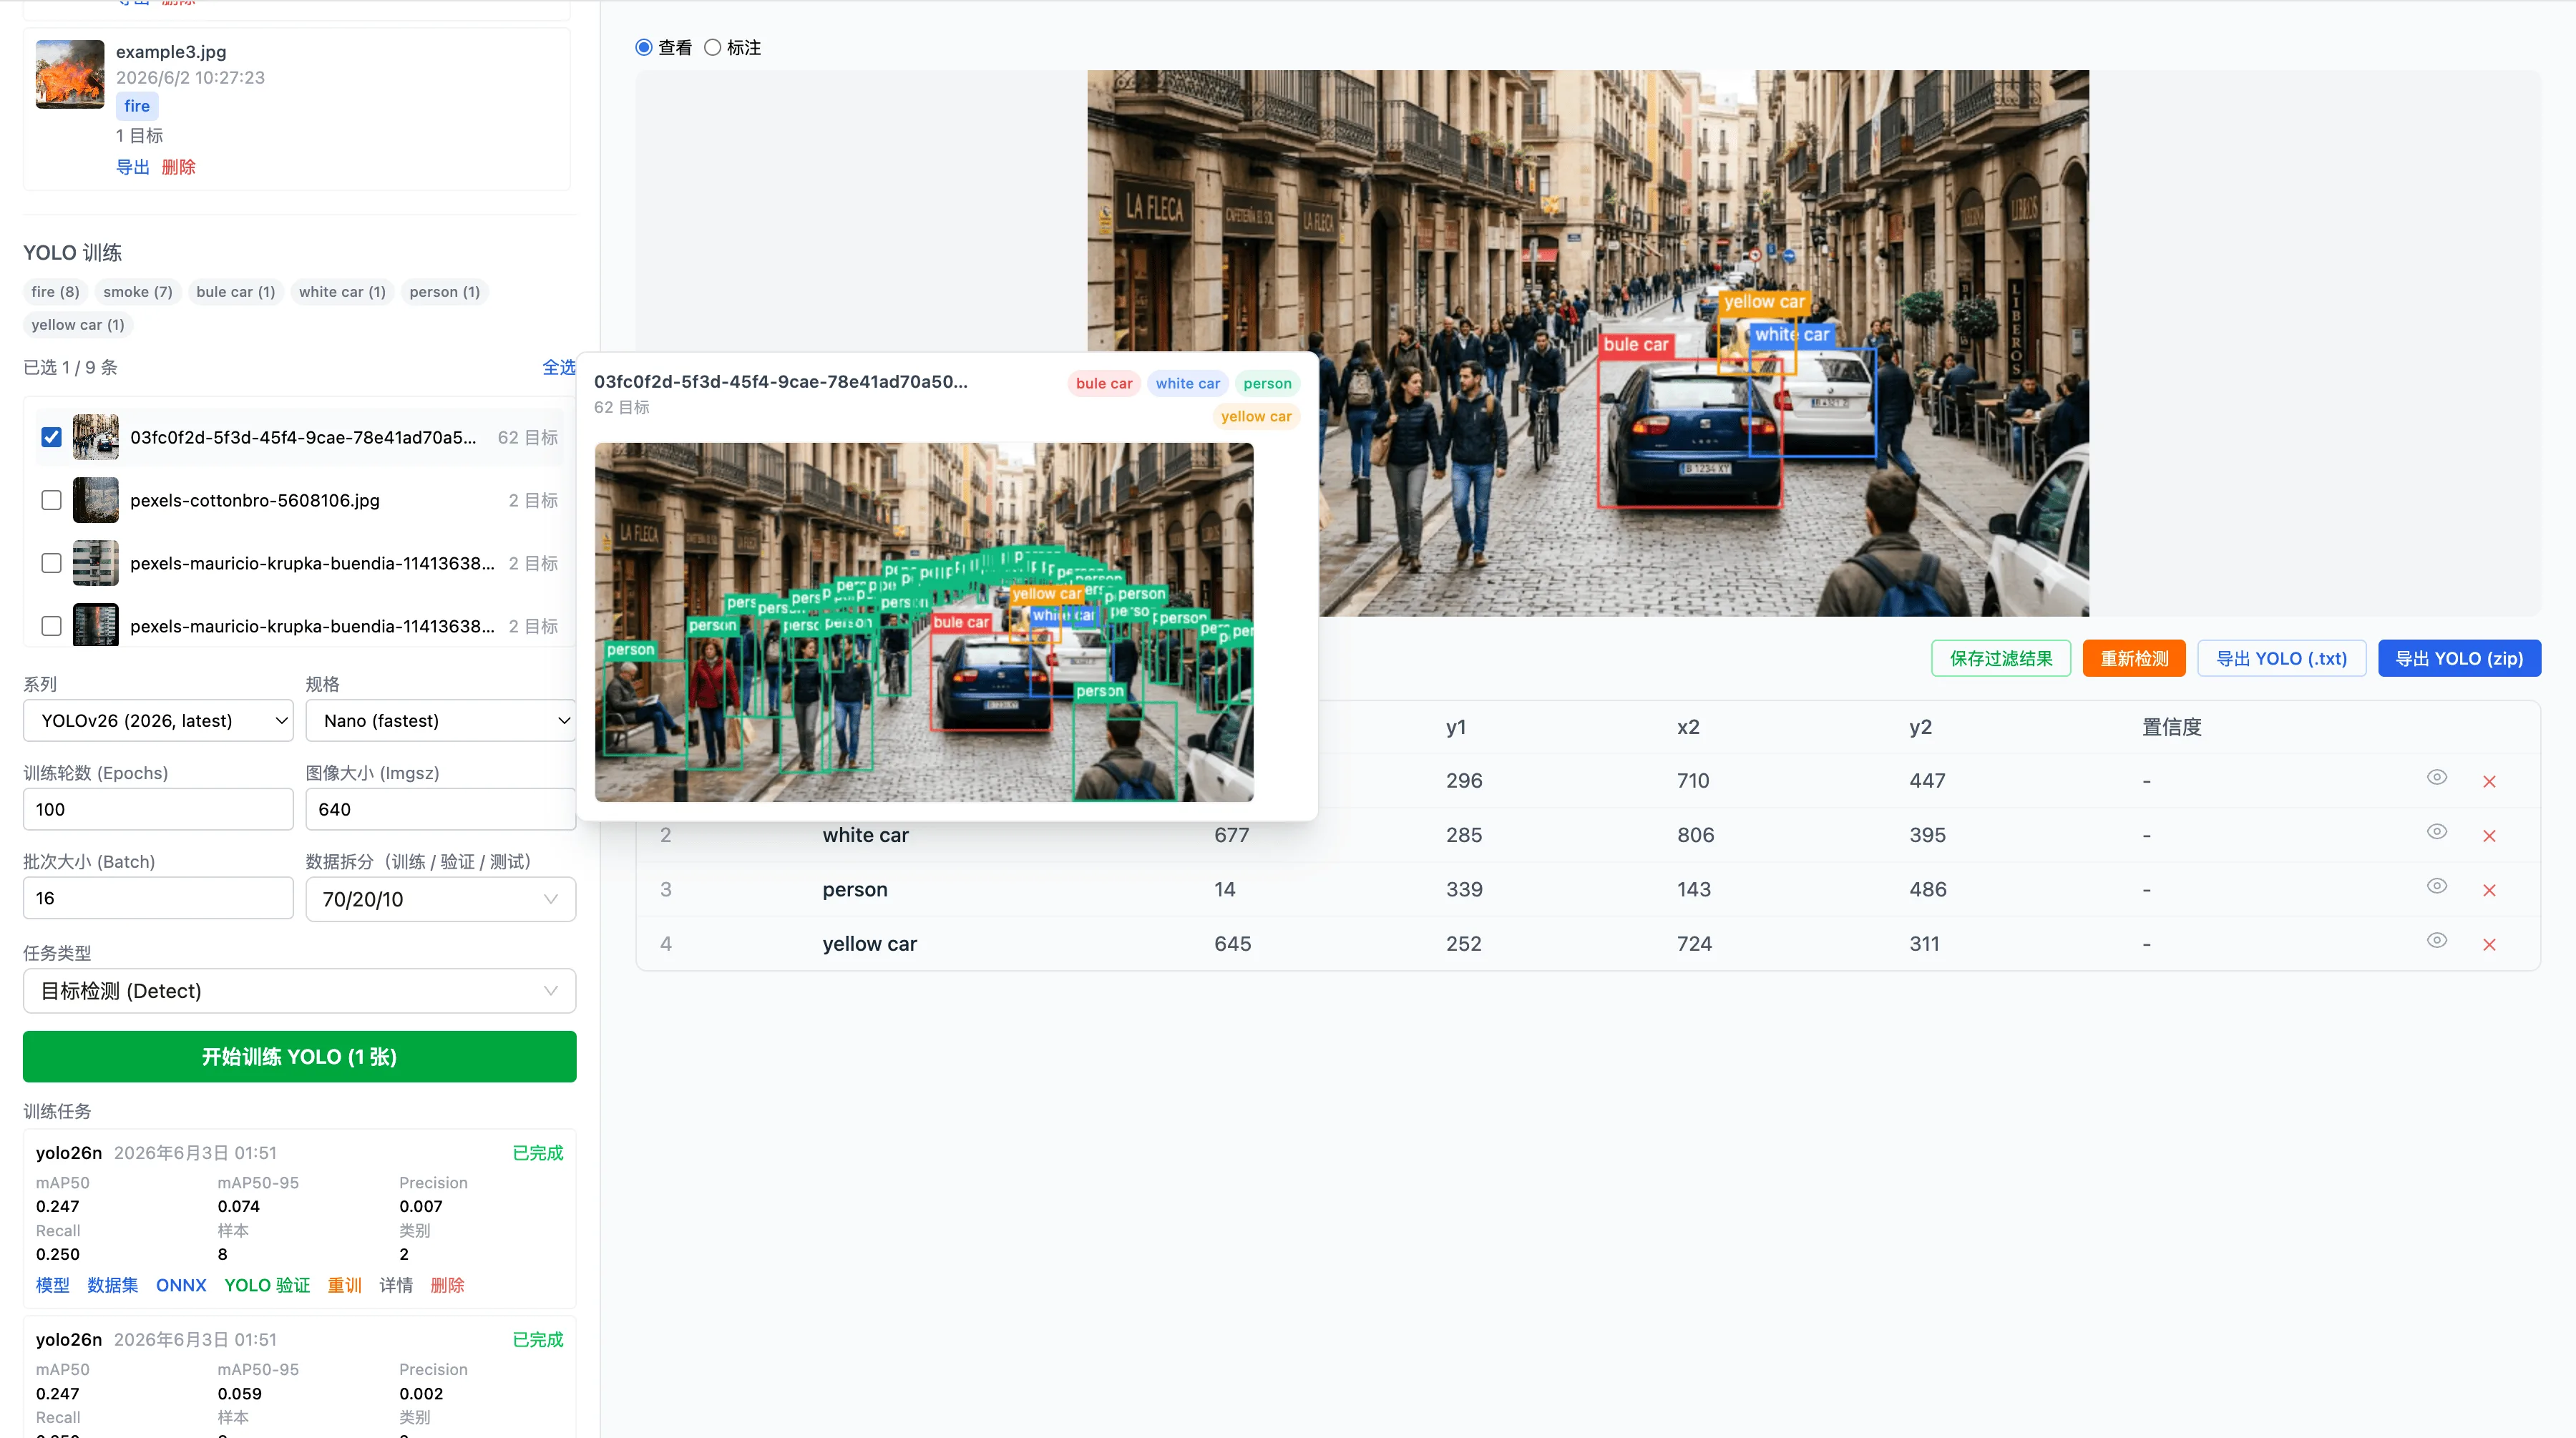2576x1438 pixels.
Task: Delete the yellow car detection row
Action: 2489,945
